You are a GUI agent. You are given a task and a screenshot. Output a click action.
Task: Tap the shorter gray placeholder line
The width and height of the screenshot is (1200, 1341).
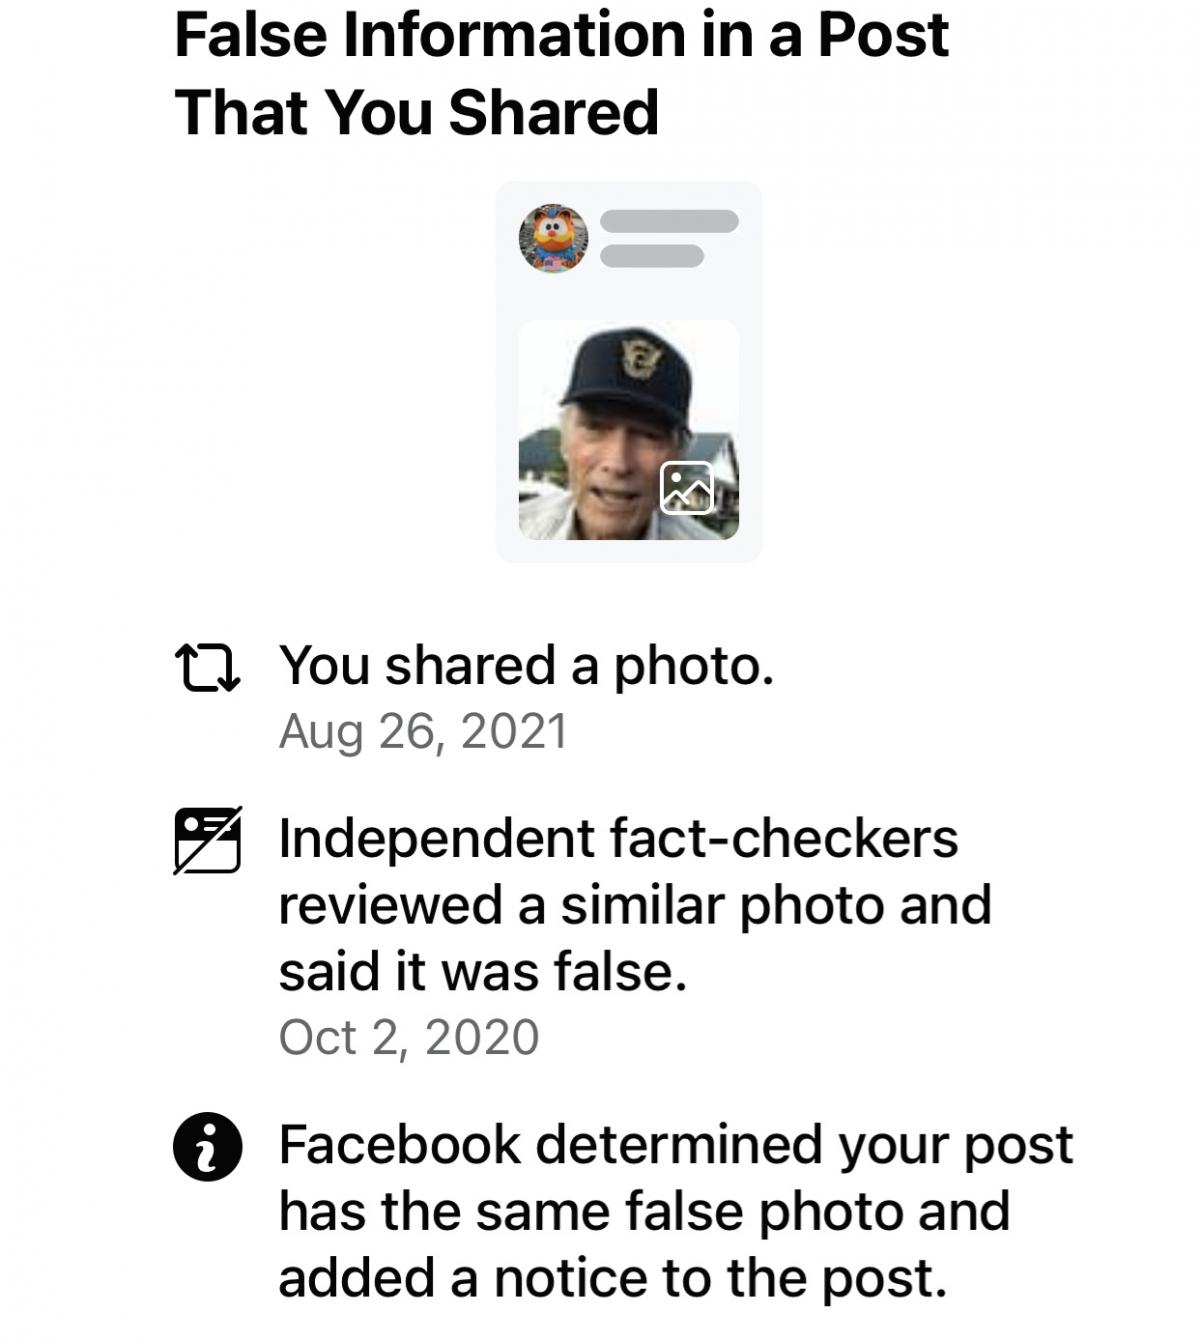[x=652, y=256]
